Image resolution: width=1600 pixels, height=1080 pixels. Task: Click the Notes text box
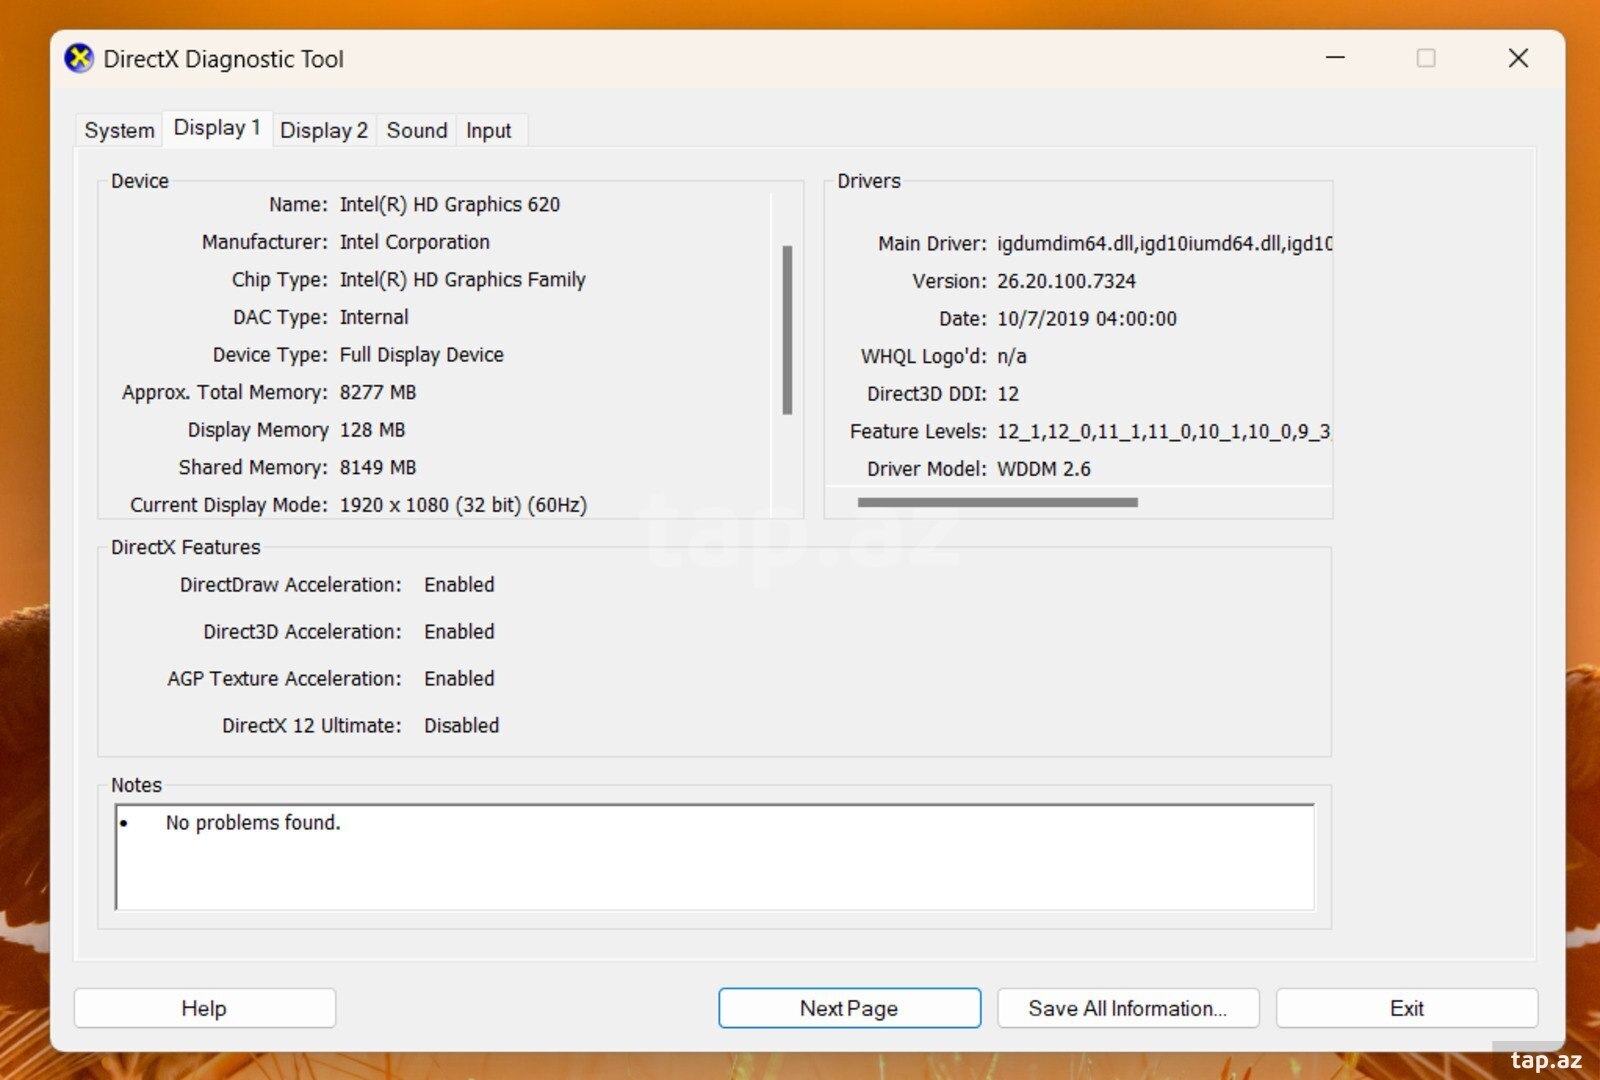click(715, 857)
